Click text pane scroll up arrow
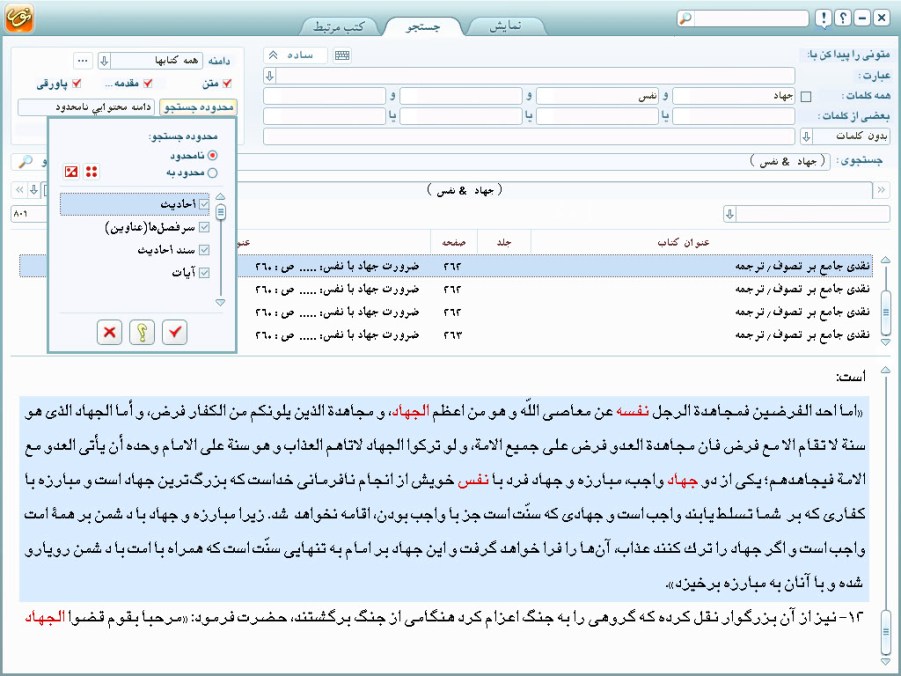 click(x=885, y=370)
